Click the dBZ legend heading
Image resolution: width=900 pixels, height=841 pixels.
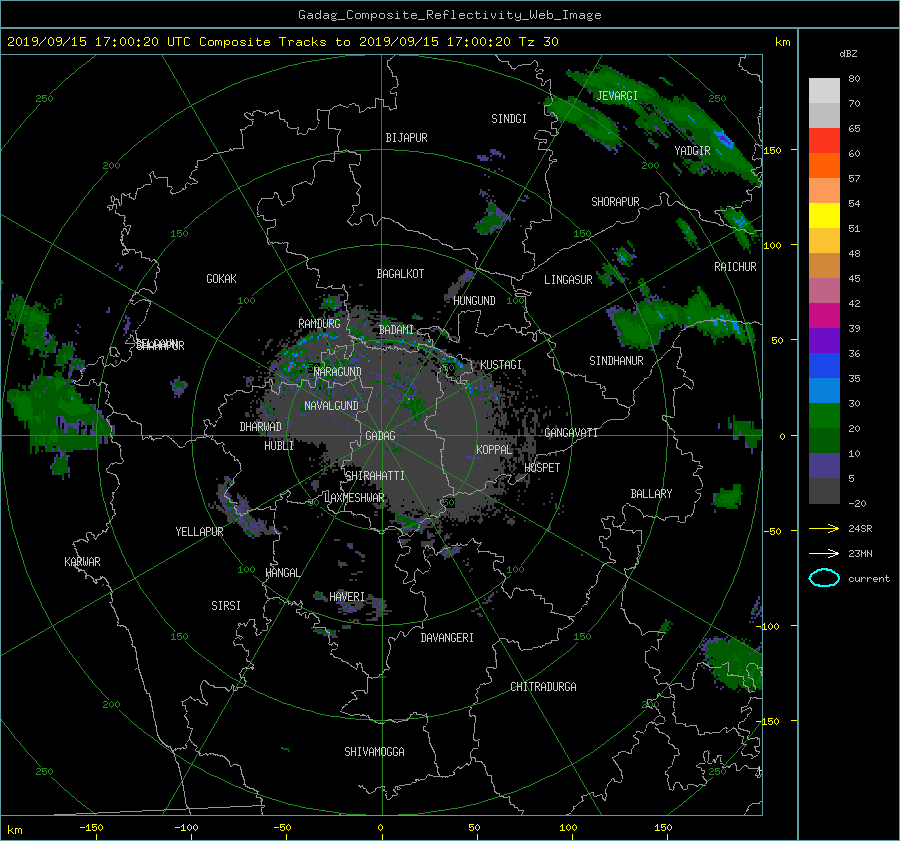[x=848, y=53]
